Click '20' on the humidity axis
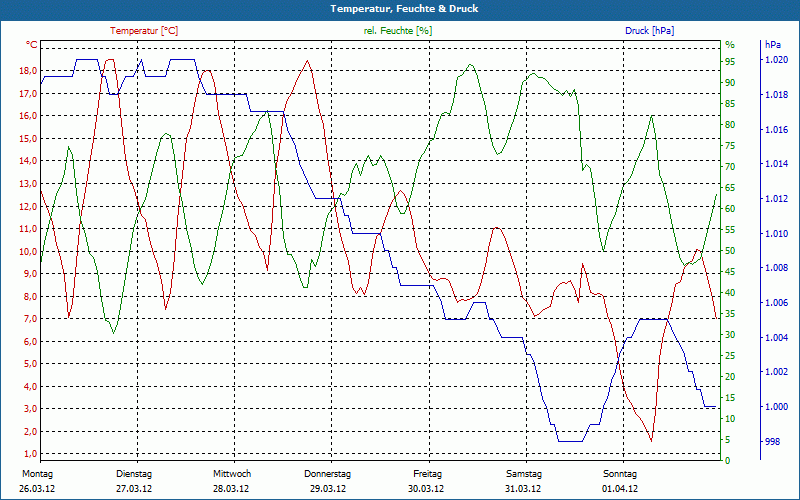The image size is (800, 500). pyautogui.click(x=730, y=377)
